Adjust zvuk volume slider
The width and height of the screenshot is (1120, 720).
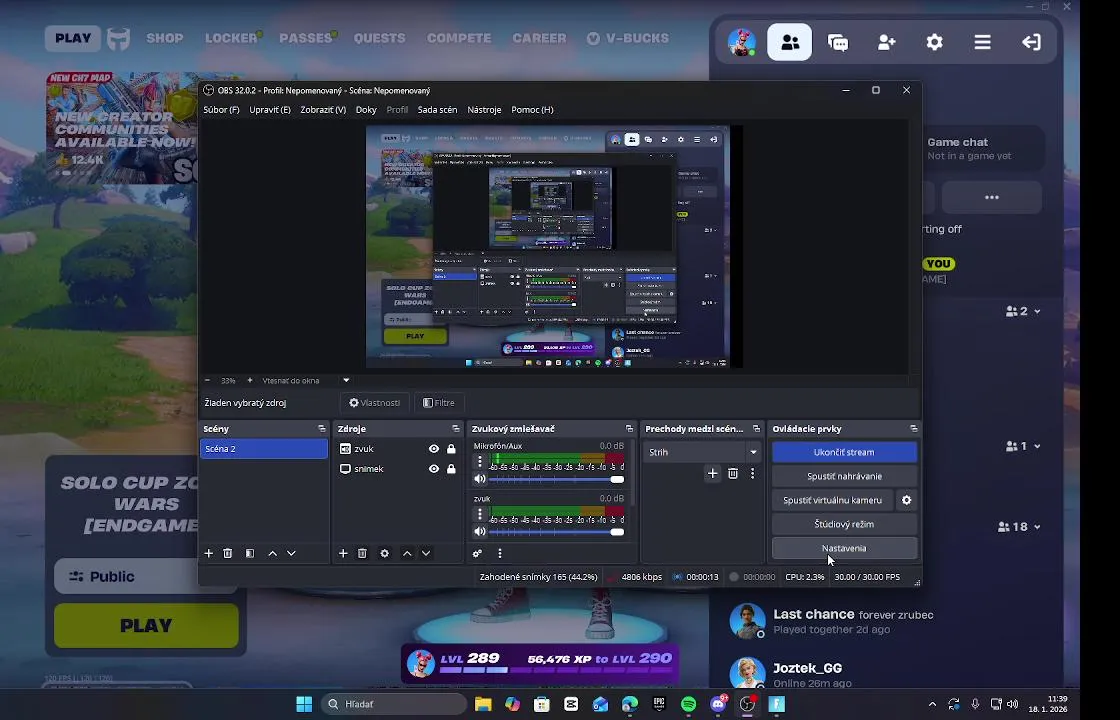[556, 531]
